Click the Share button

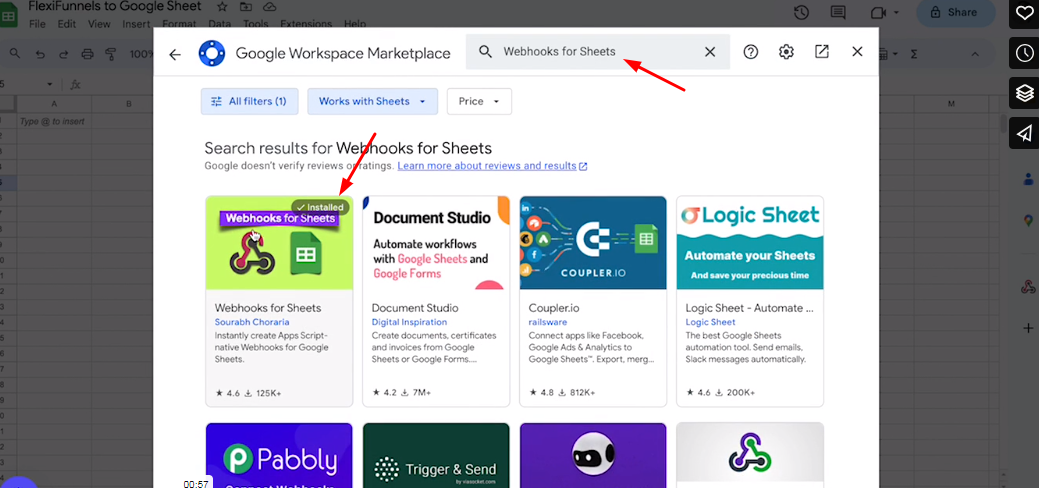pos(956,12)
